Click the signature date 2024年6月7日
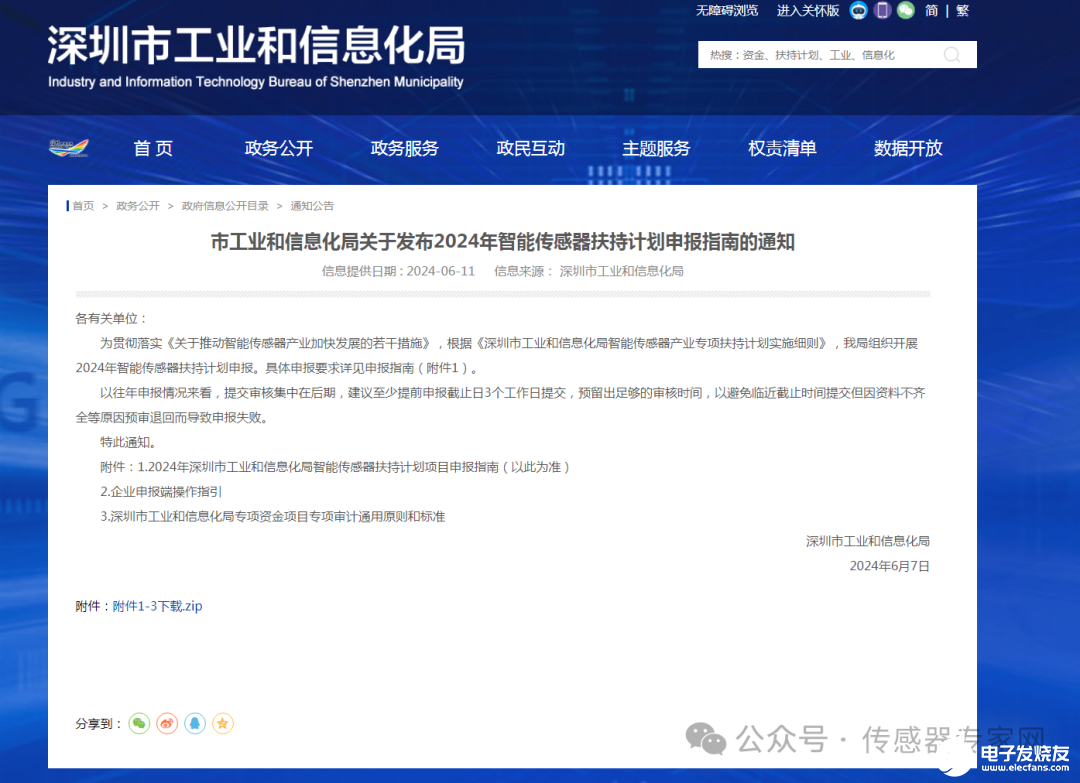 (x=889, y=566)
